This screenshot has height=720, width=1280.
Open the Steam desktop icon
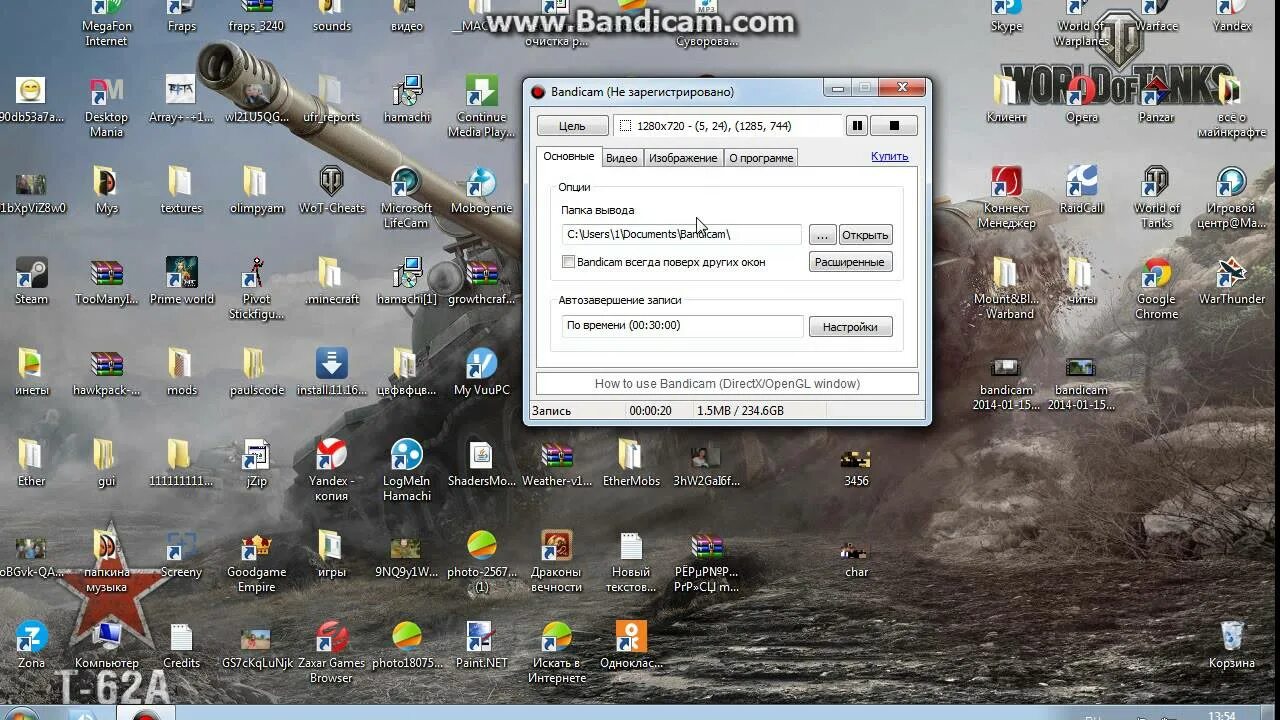tap(31, 281)
